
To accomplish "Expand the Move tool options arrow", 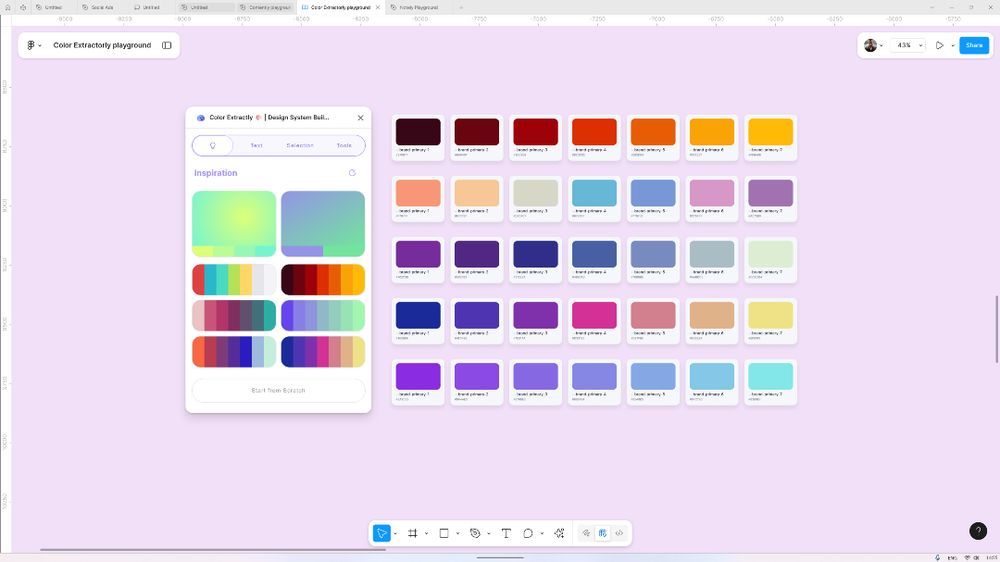I will [x=395, y=533].
